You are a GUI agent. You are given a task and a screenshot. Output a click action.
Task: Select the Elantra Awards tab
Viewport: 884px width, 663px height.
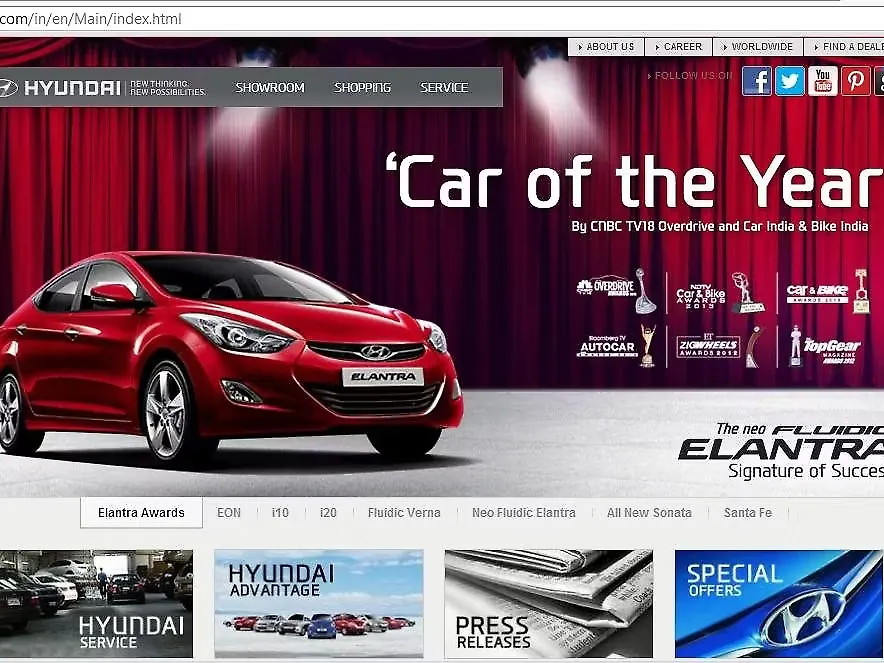pyautogui.click(x=141, y=512)
